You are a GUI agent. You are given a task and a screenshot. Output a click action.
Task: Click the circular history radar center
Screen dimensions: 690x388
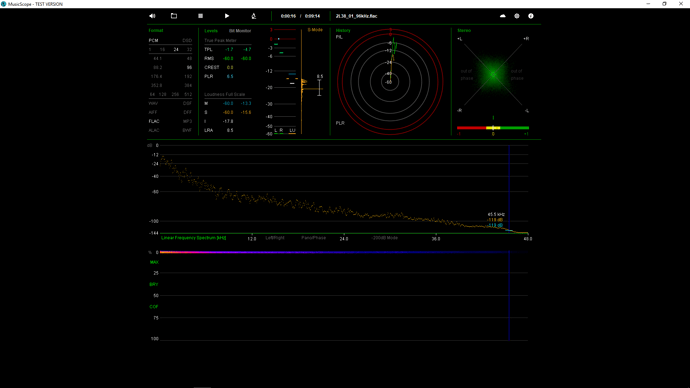point(390,82)
